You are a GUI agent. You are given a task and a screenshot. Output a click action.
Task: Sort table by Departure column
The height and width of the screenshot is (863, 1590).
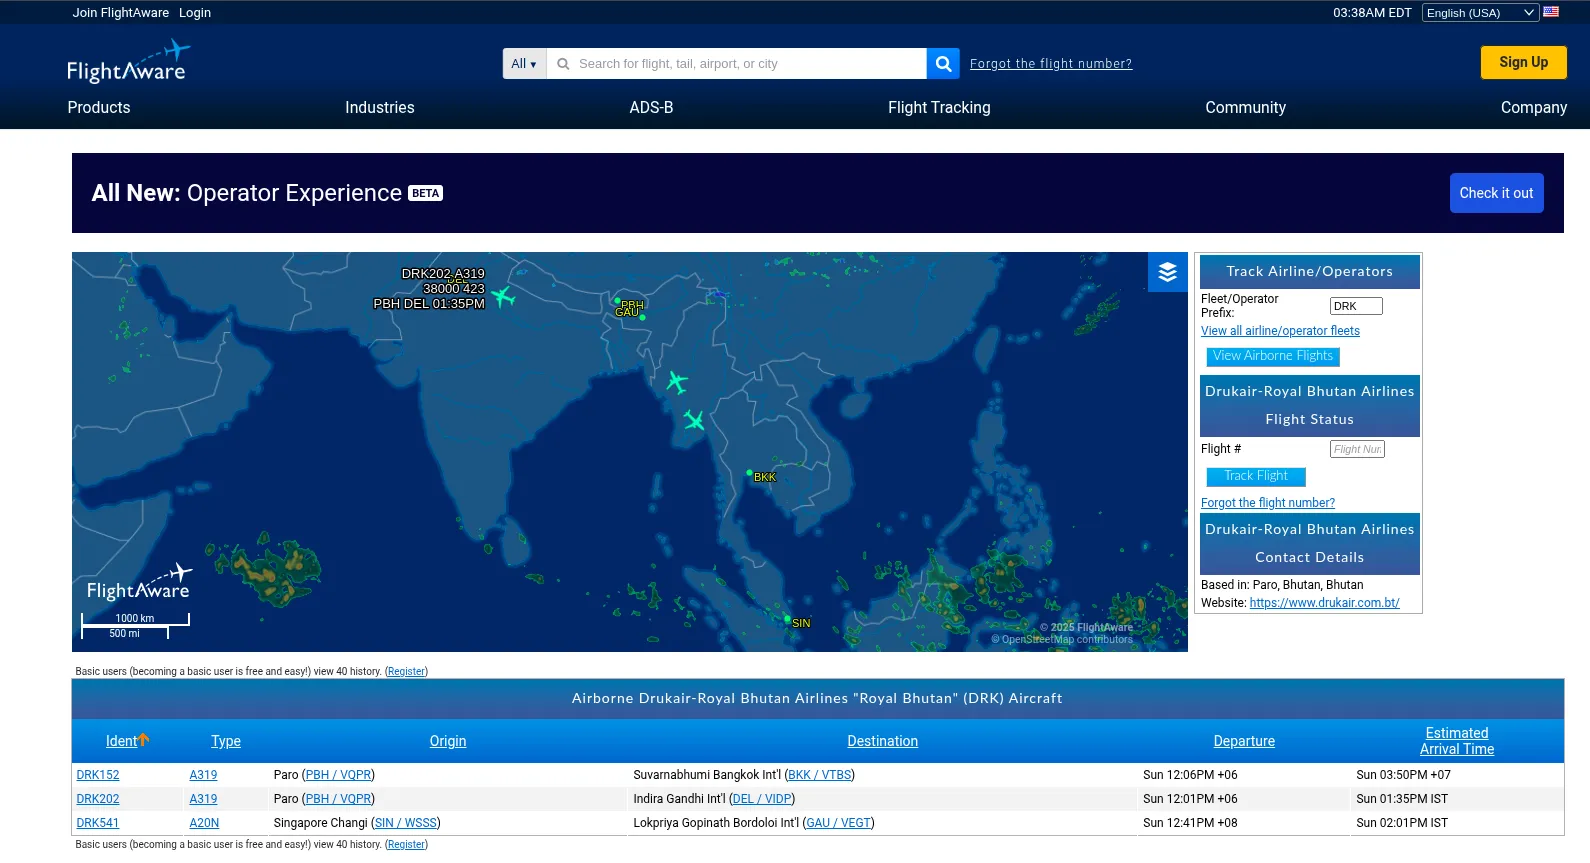coord(1244,741)
